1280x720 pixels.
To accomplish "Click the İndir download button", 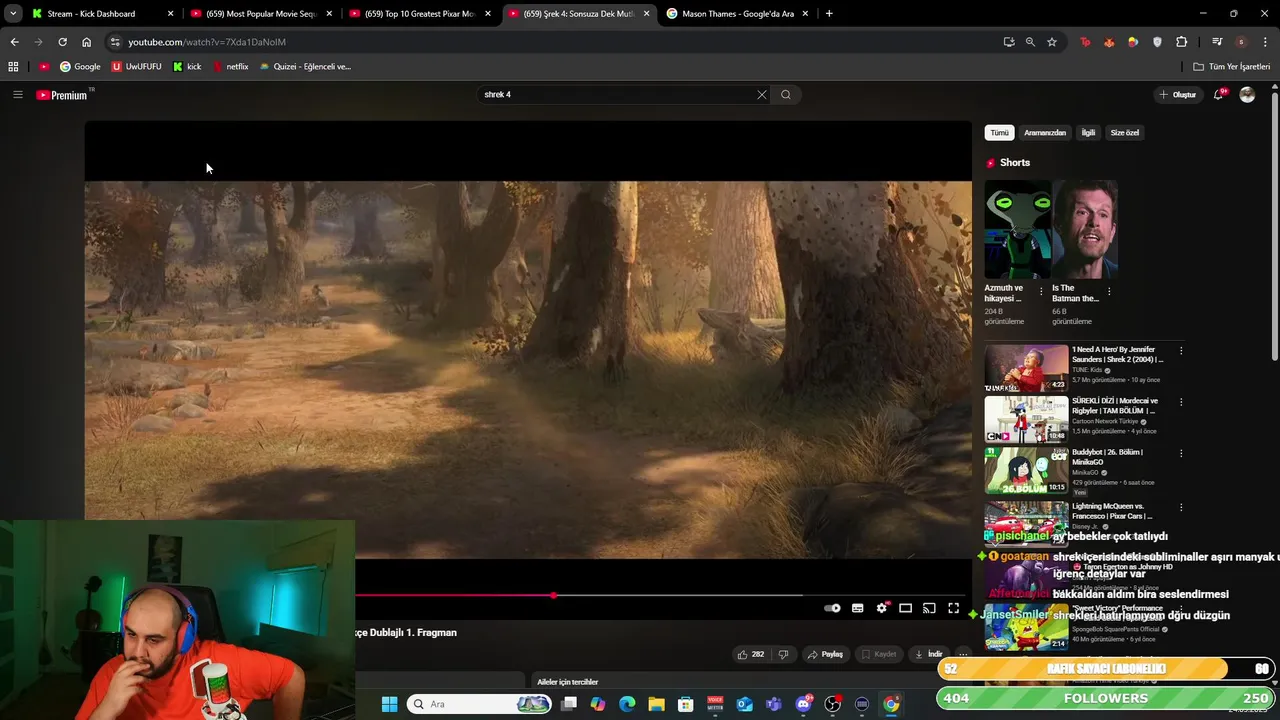I will tap(928, 654).
